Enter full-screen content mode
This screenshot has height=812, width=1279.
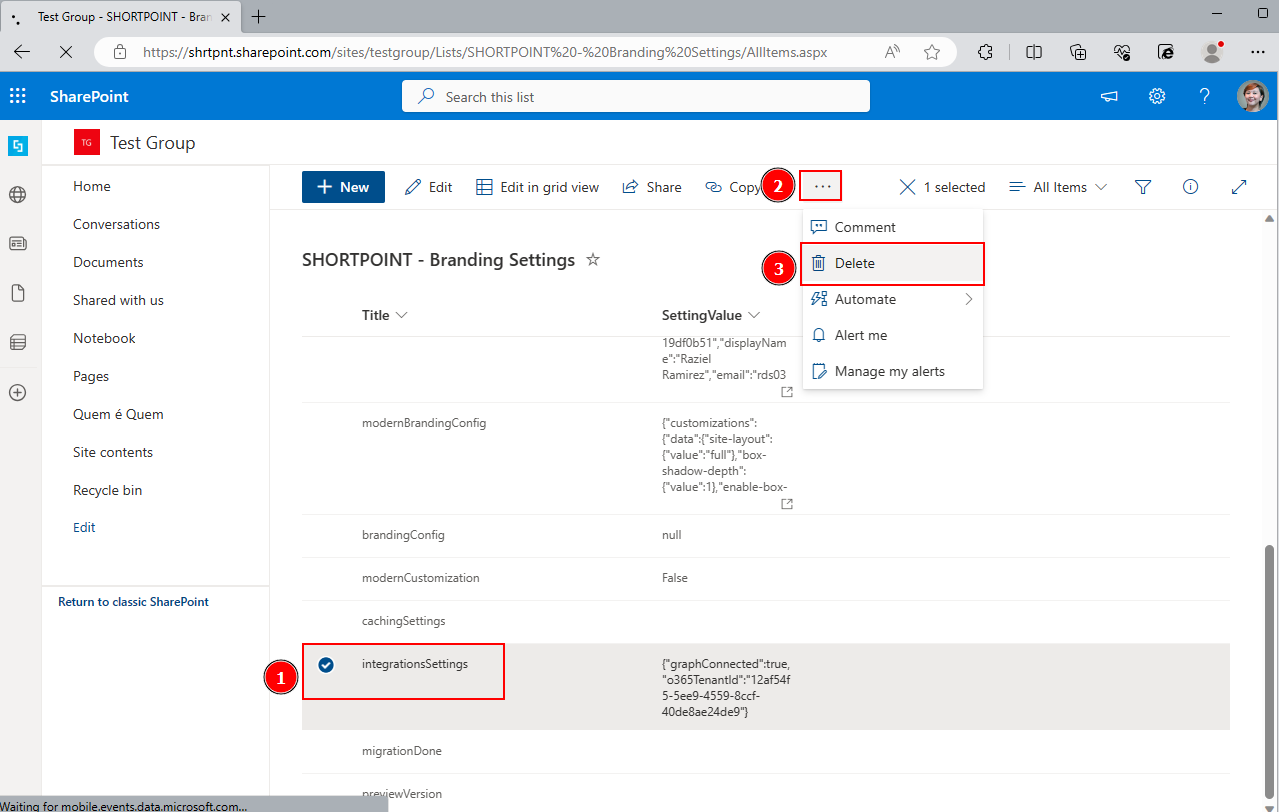(x=1239, y=187)
